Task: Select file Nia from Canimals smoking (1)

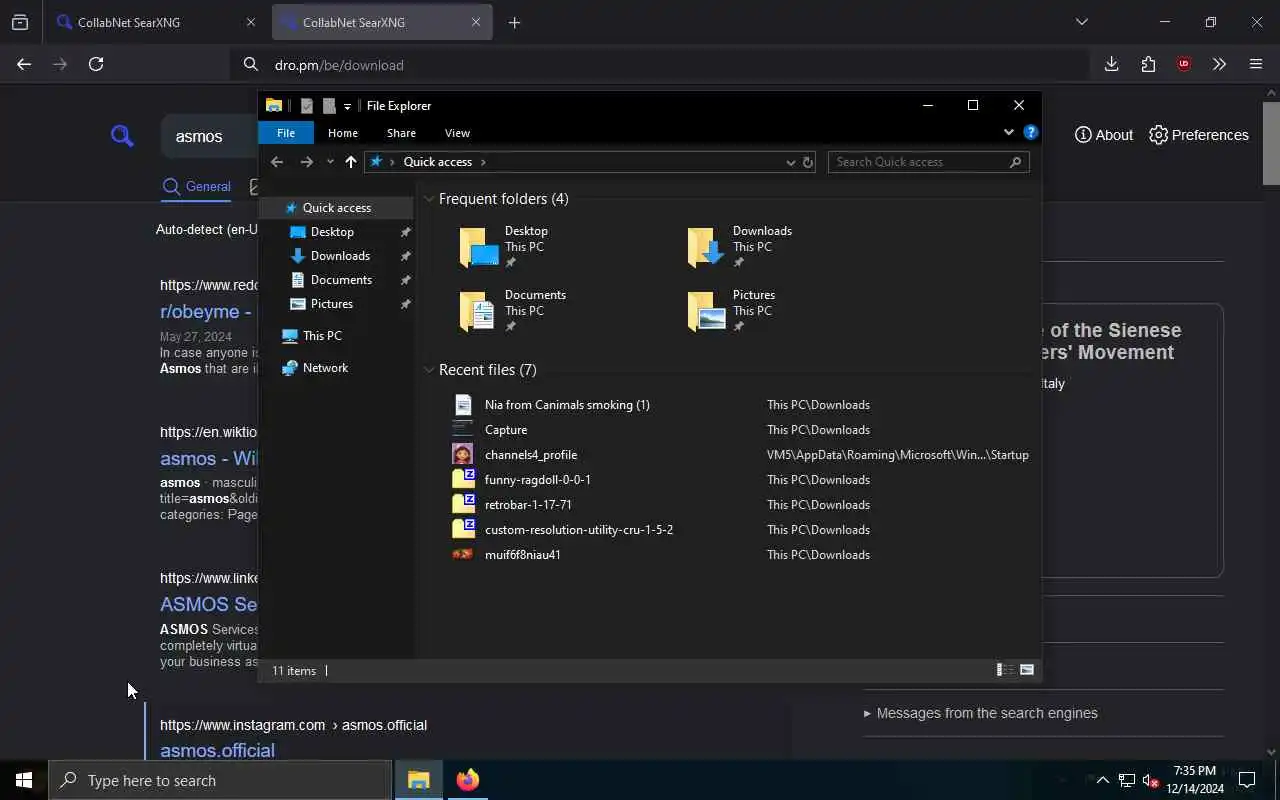Action: [x=567, y=405]
